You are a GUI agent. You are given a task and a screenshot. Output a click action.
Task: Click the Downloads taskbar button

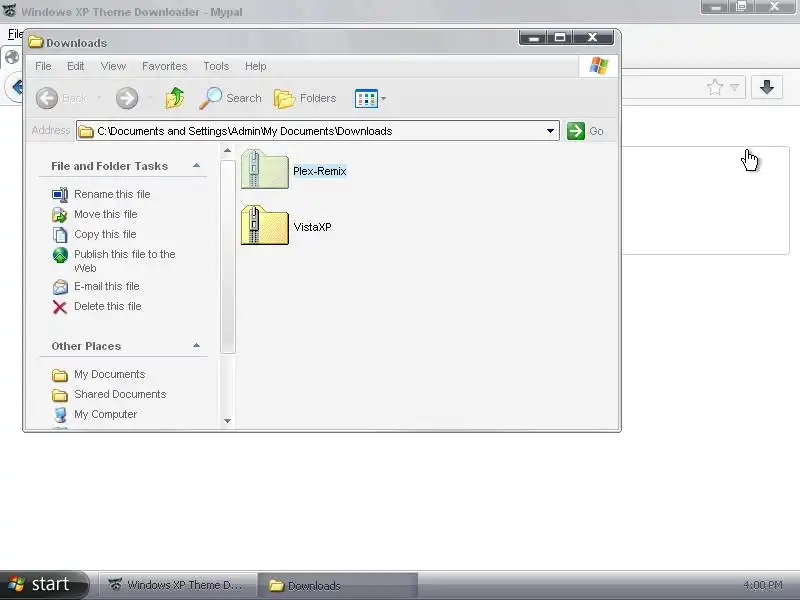[337, 585]
